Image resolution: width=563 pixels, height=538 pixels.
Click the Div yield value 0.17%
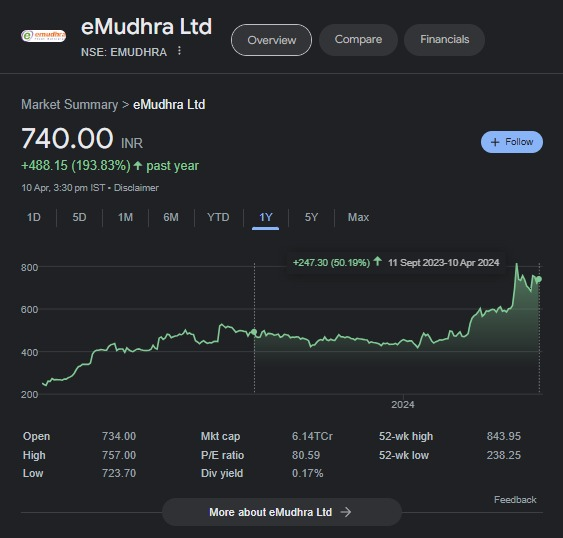pos(307,473)
